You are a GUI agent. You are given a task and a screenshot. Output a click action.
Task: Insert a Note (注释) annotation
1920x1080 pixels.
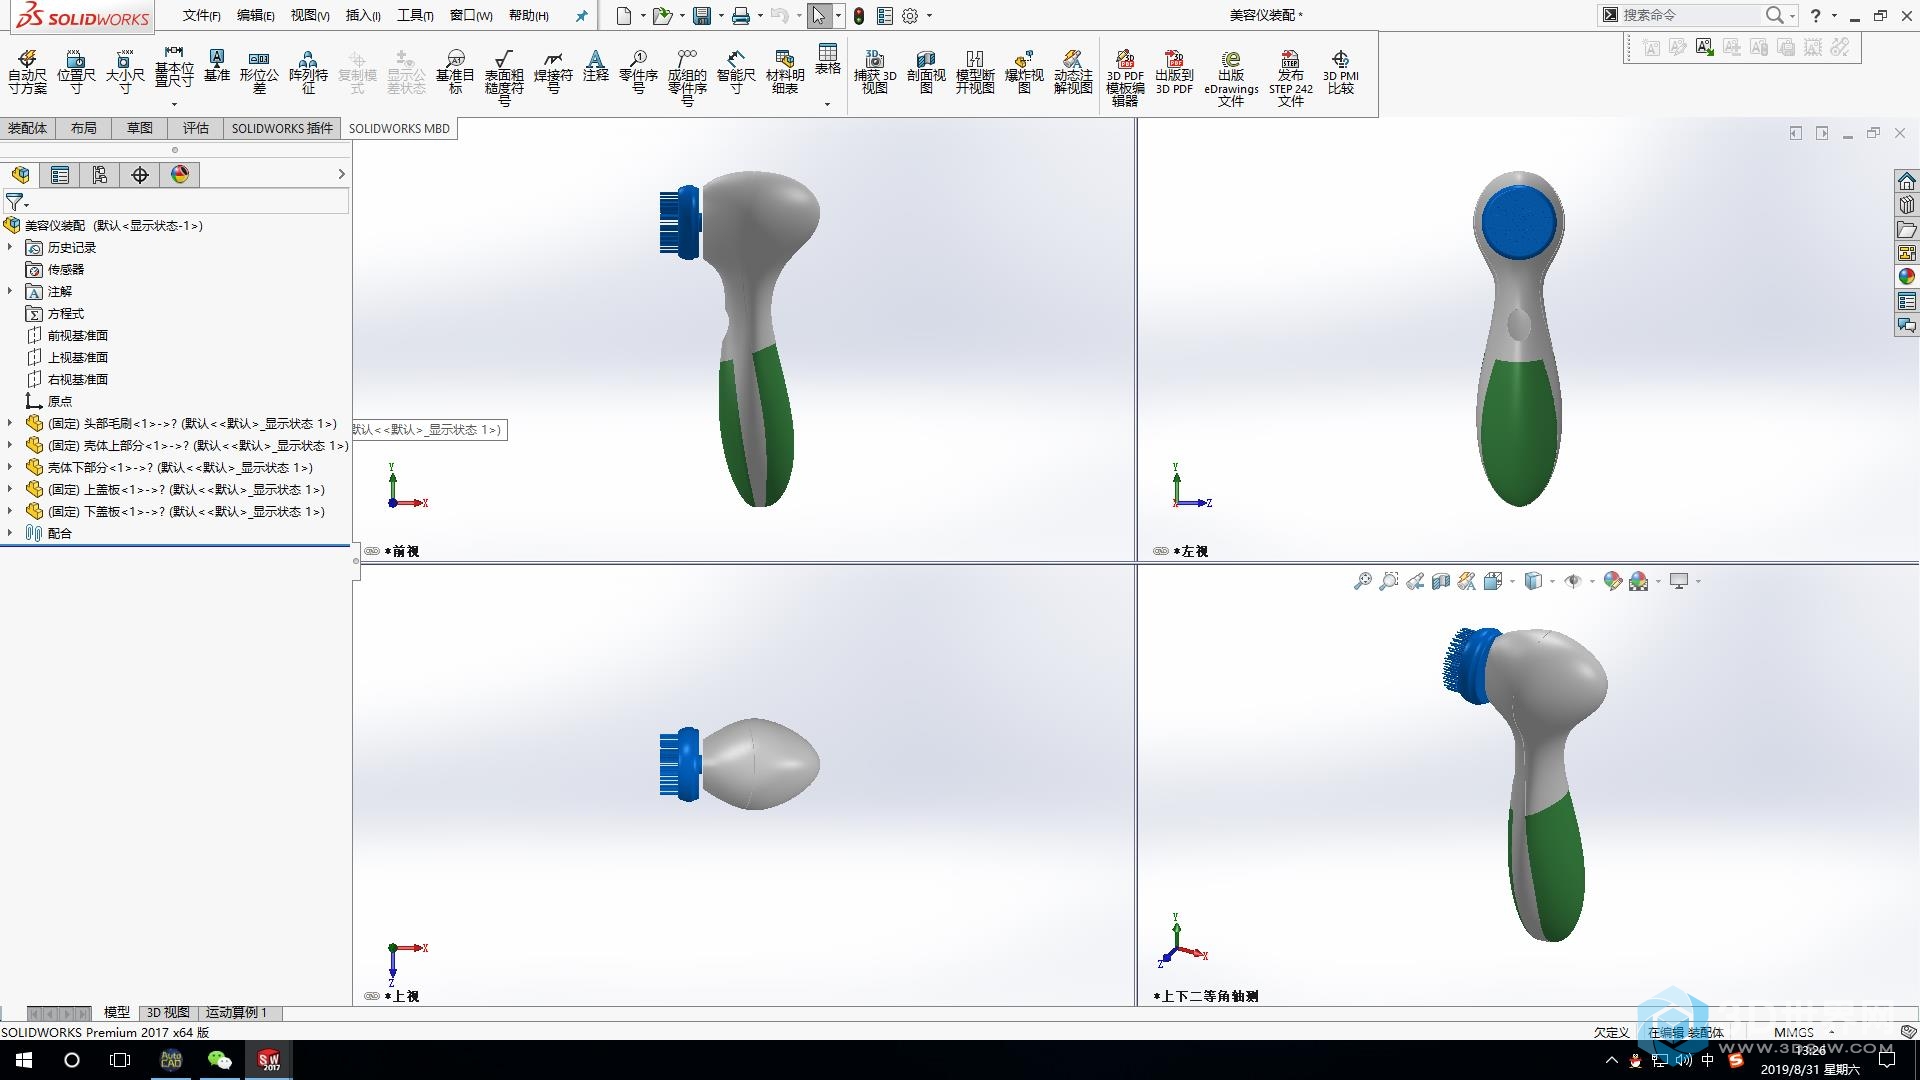596,67
